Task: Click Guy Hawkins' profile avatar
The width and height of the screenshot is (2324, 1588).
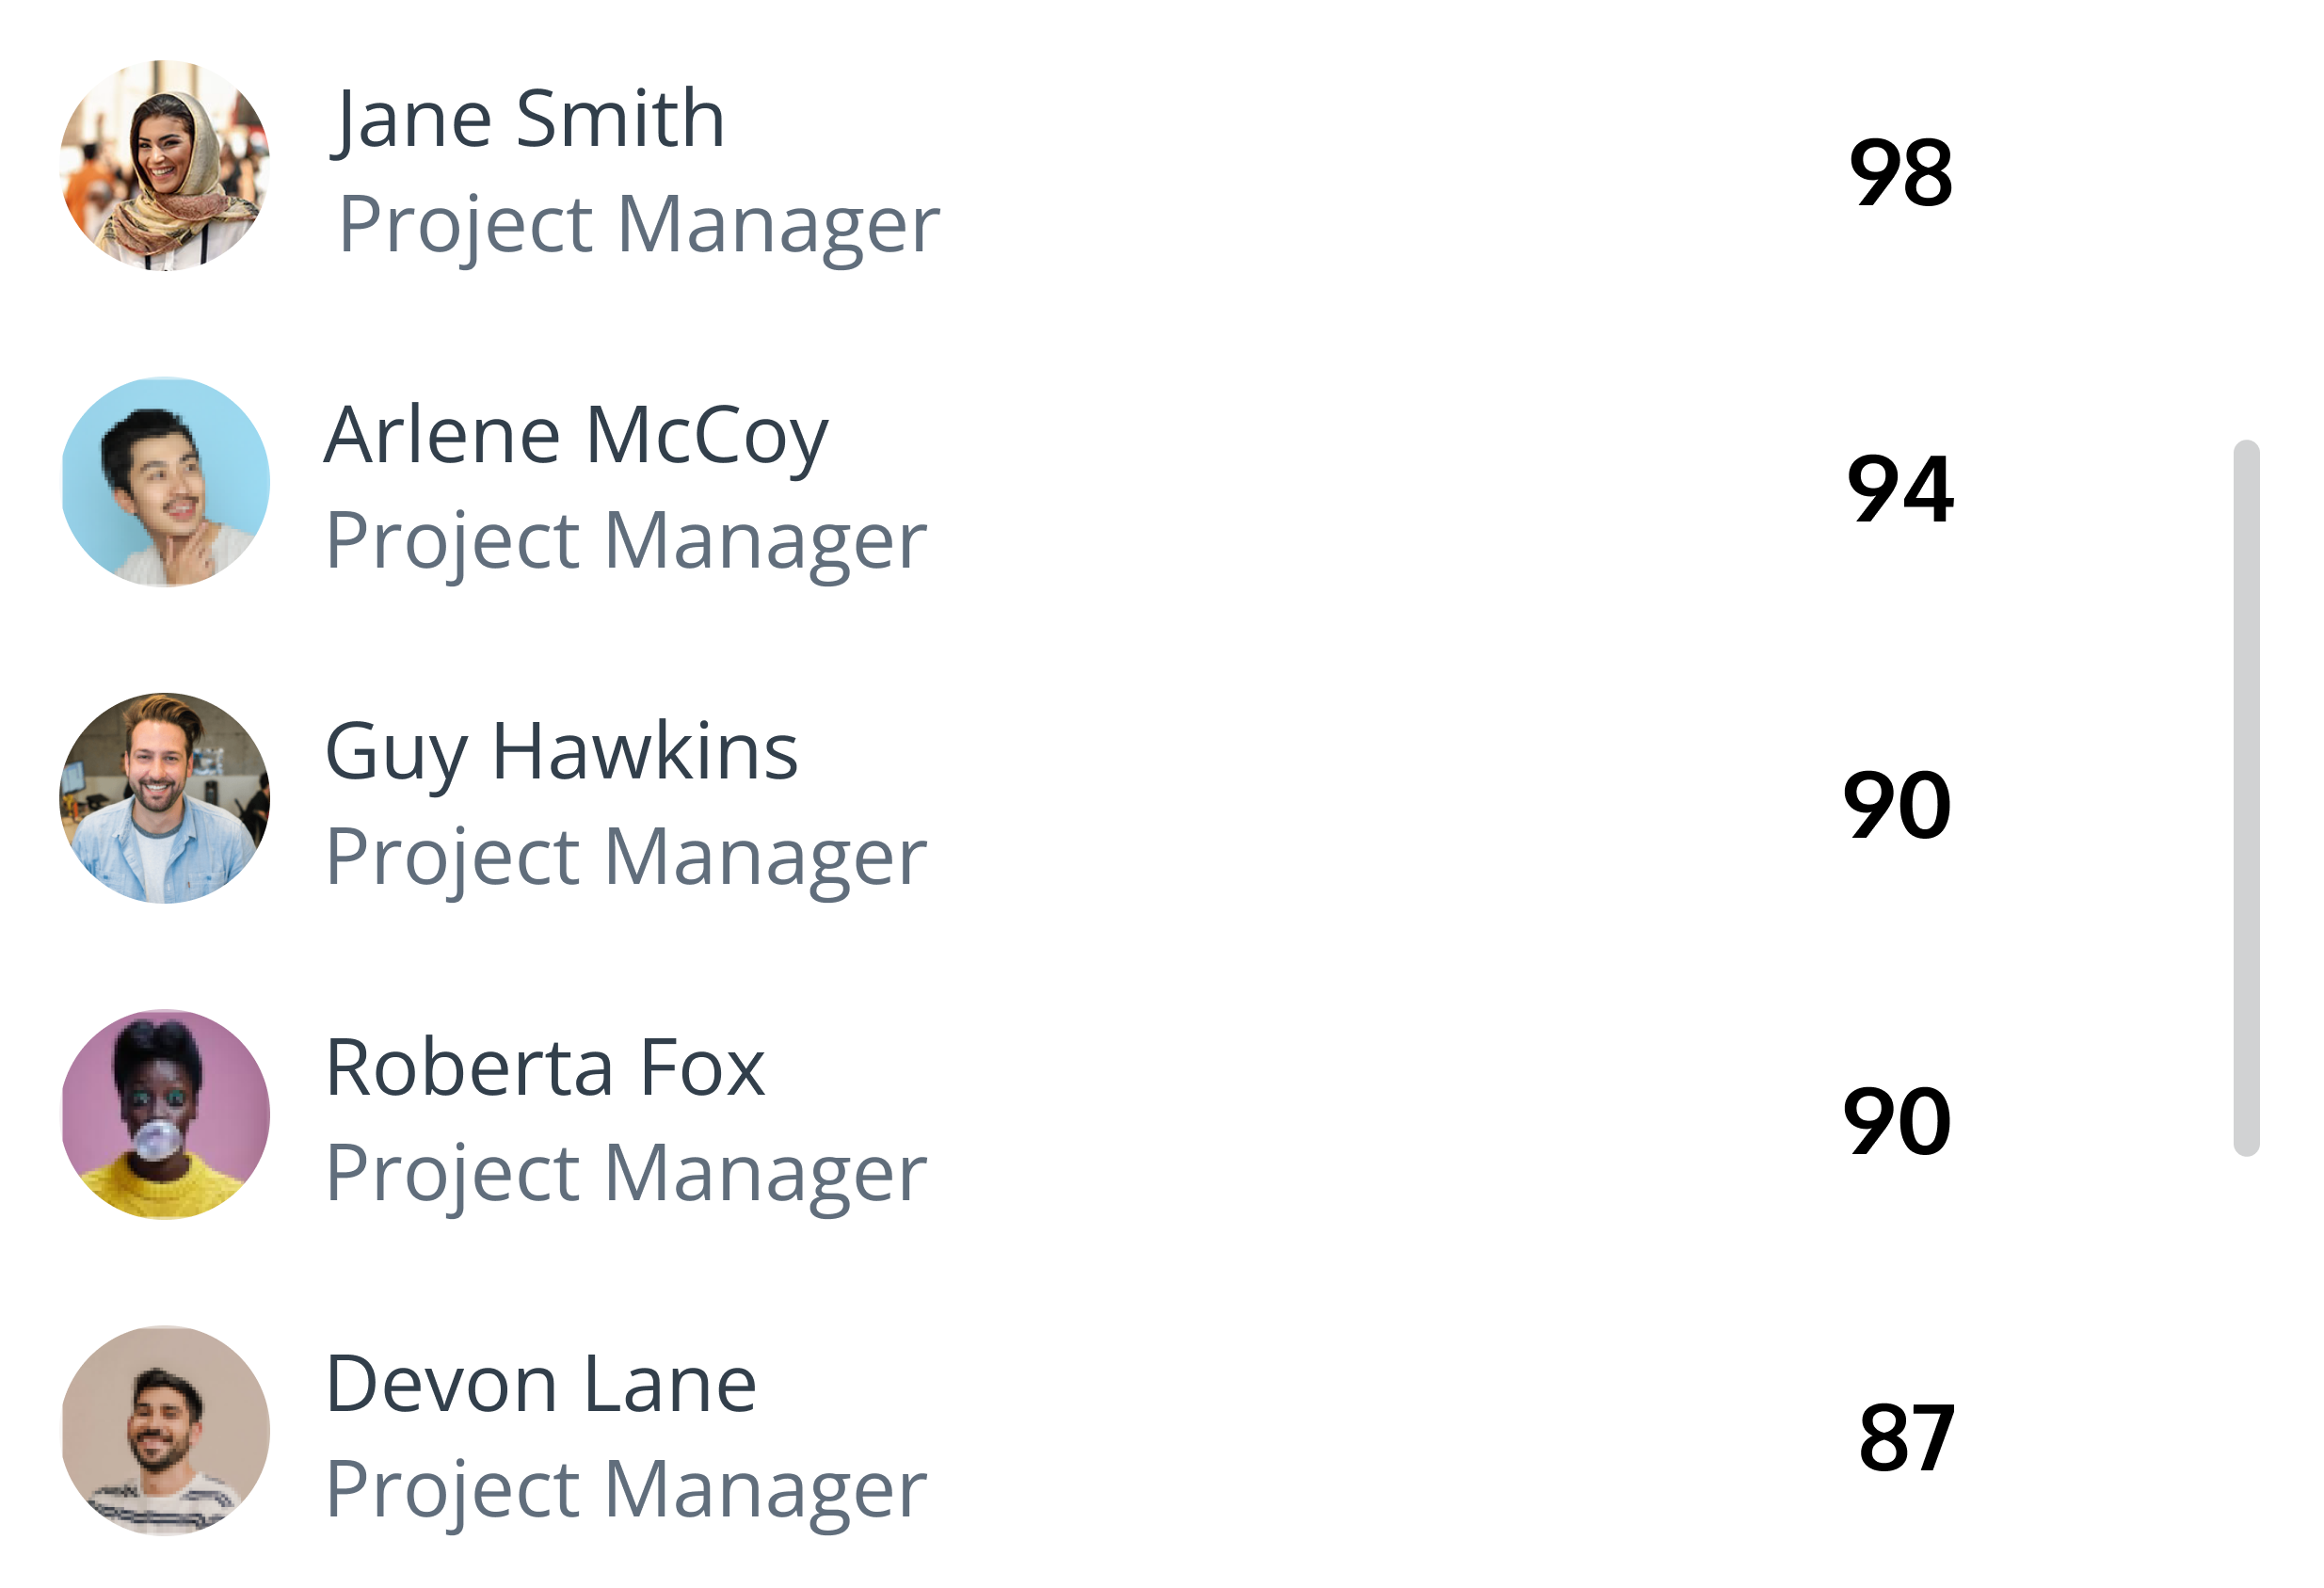Action: tap(165, 798)
